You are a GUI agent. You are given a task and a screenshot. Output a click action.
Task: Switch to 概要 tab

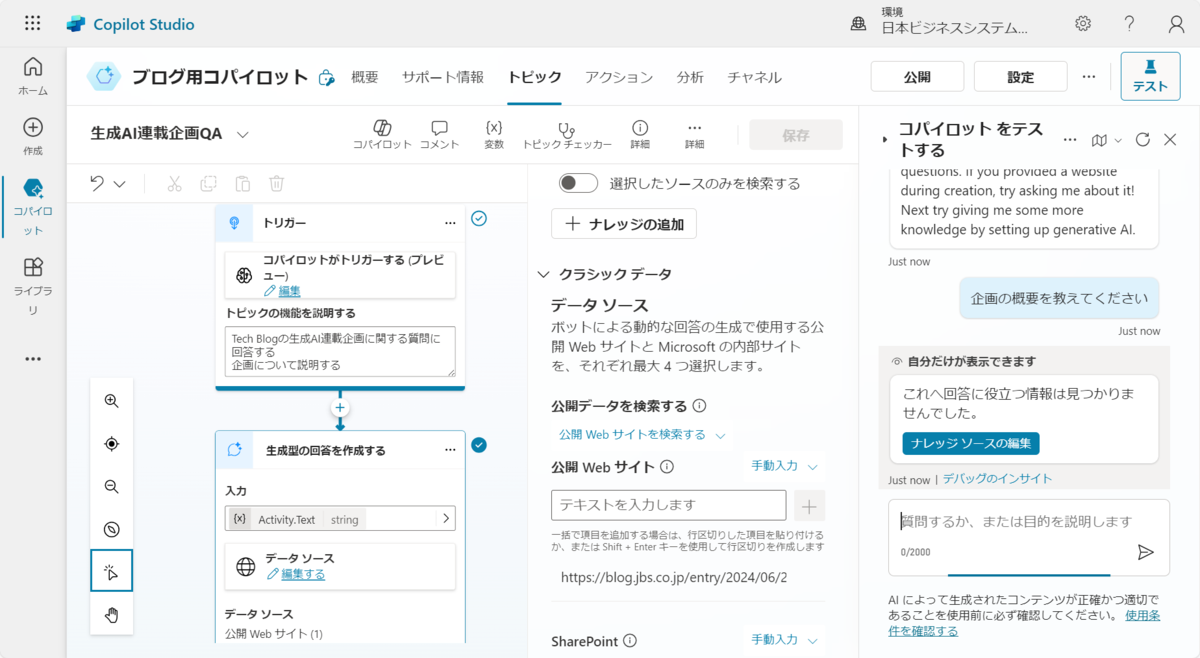[x=365, y=77]
